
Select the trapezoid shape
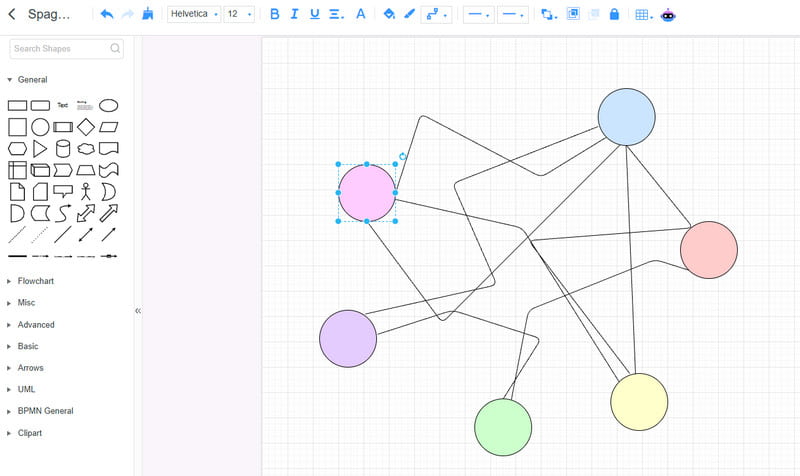86,170
